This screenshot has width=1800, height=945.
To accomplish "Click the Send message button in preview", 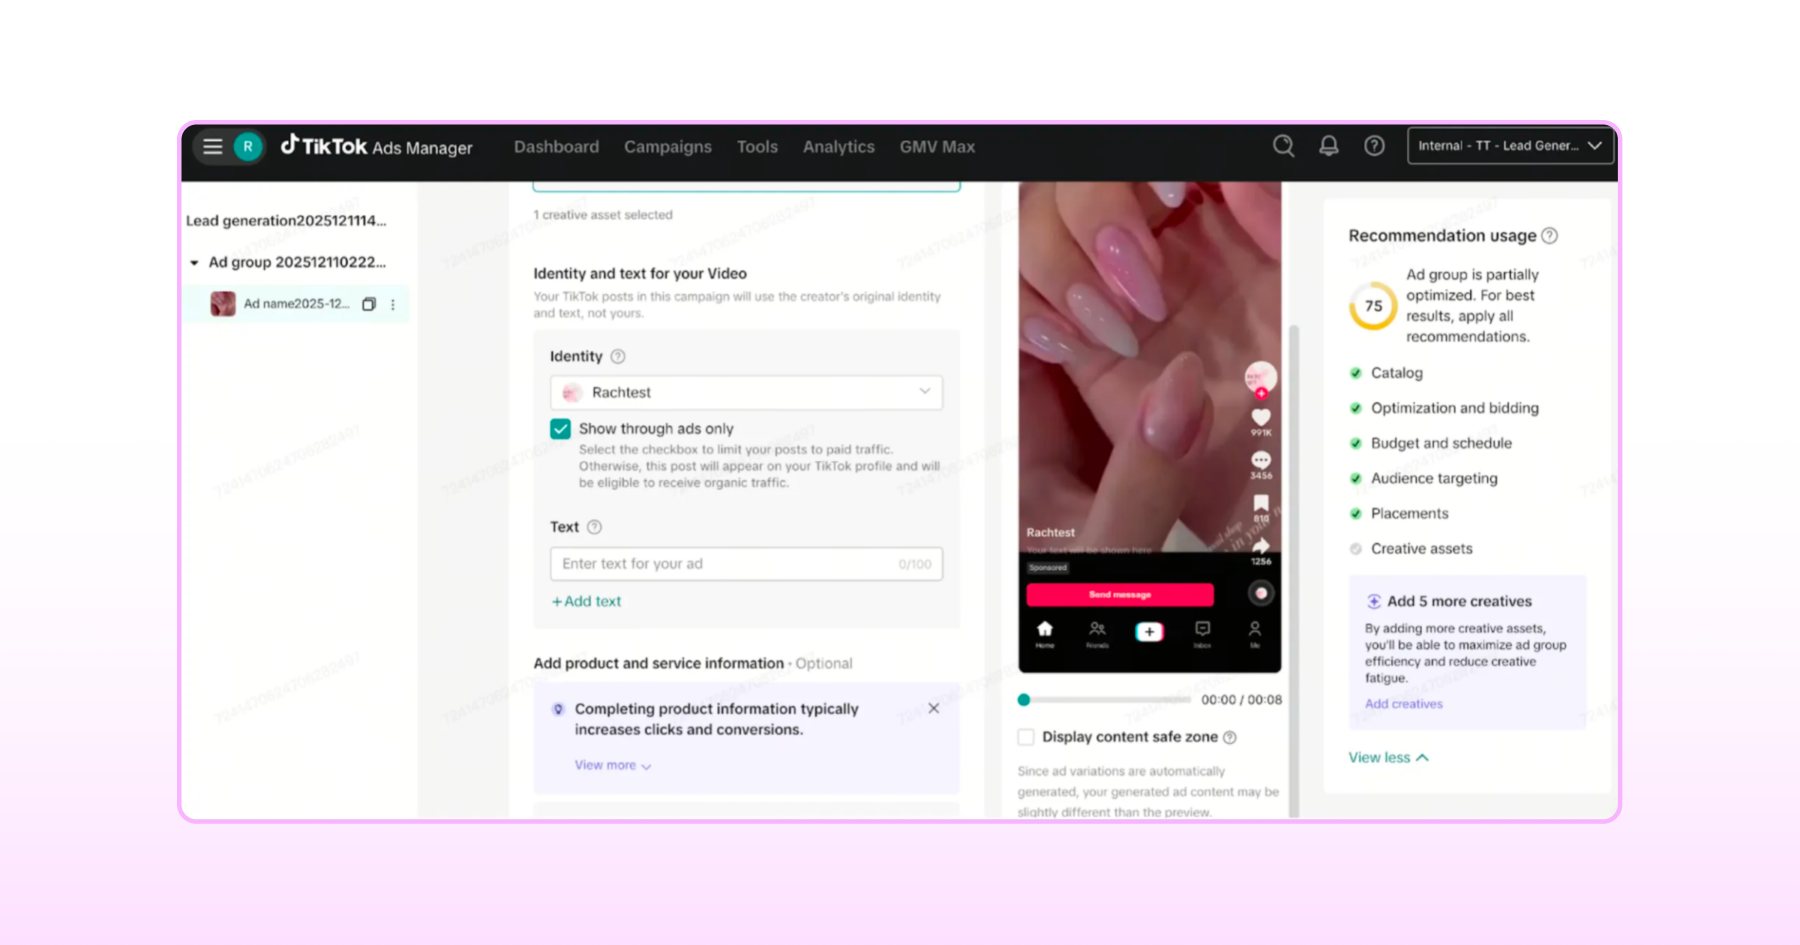I will 1120,594.
